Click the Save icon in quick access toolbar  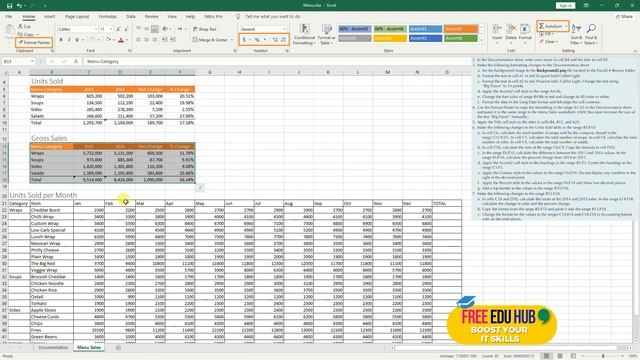9,6
